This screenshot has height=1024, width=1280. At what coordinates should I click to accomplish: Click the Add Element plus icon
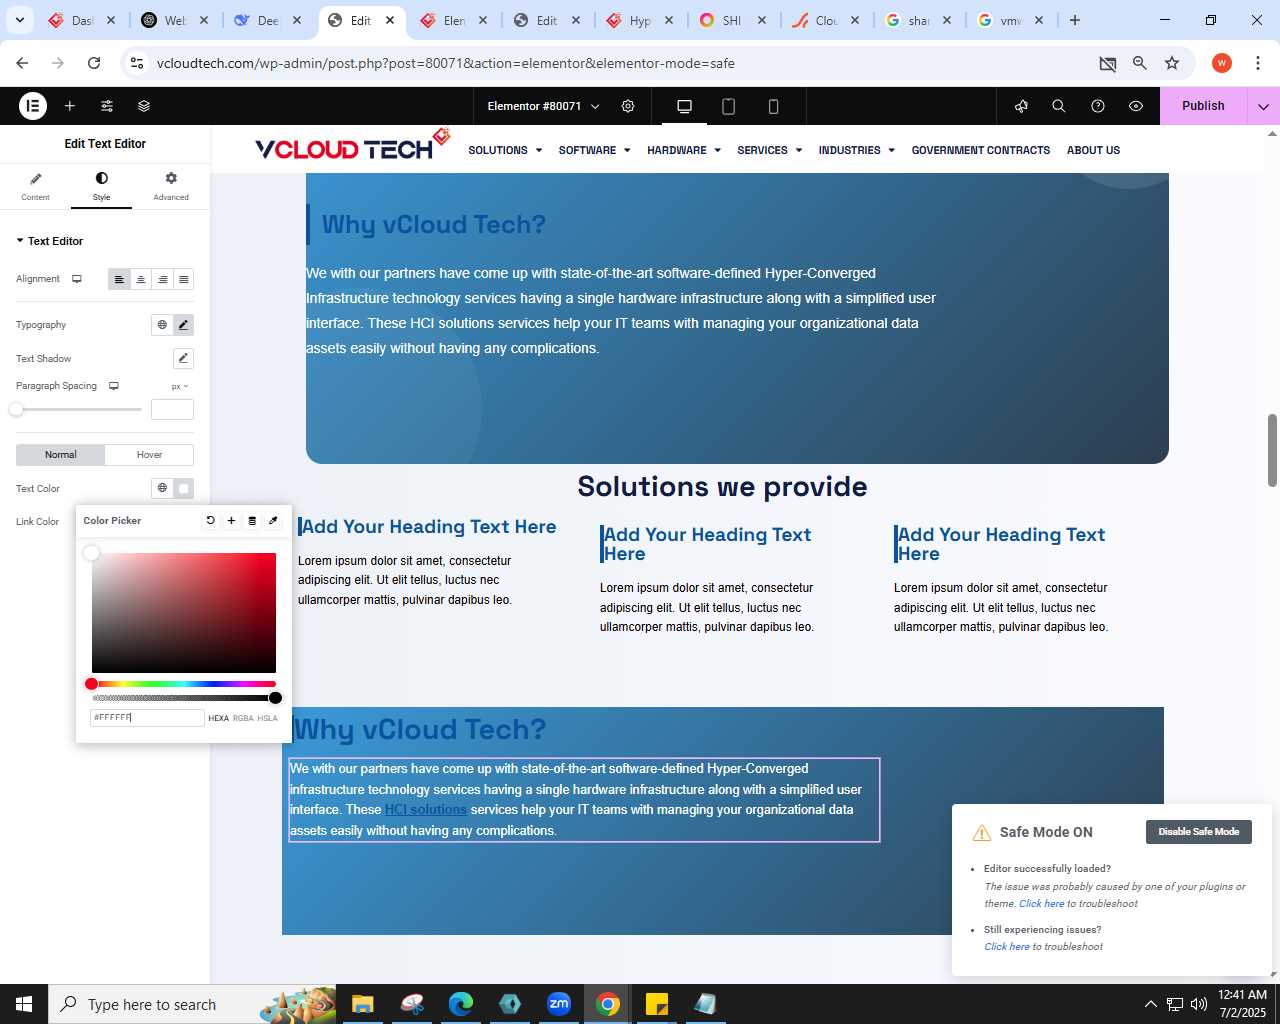pos(70,106)
